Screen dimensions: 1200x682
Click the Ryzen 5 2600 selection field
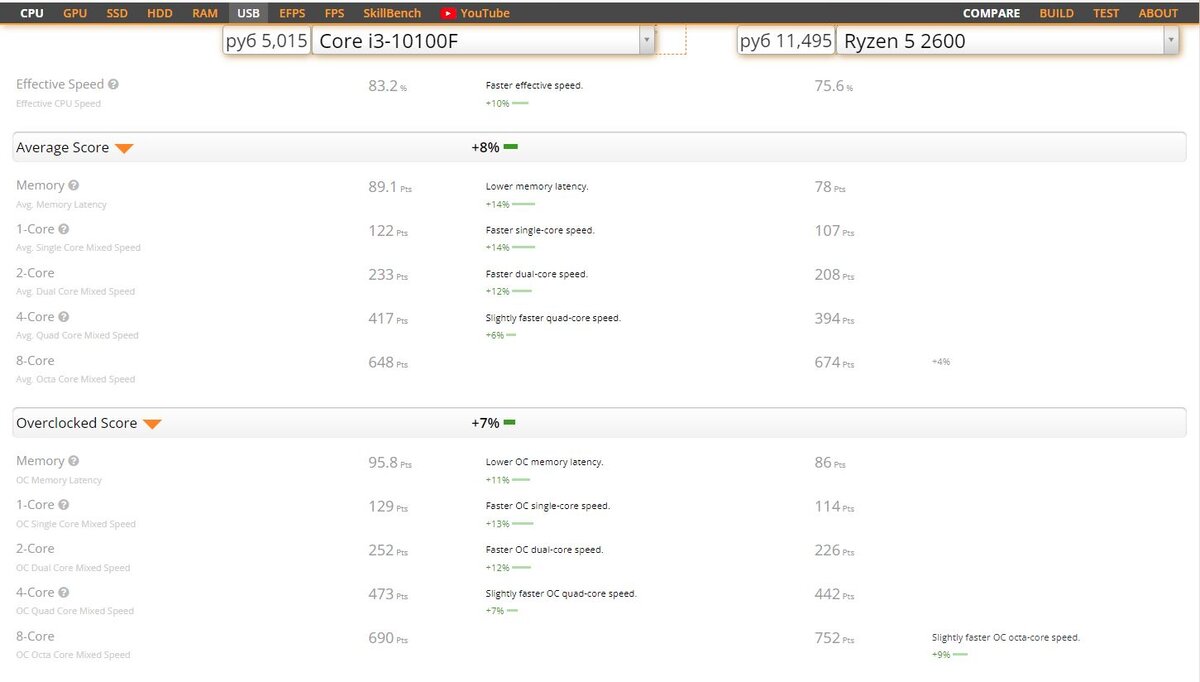1008,41
